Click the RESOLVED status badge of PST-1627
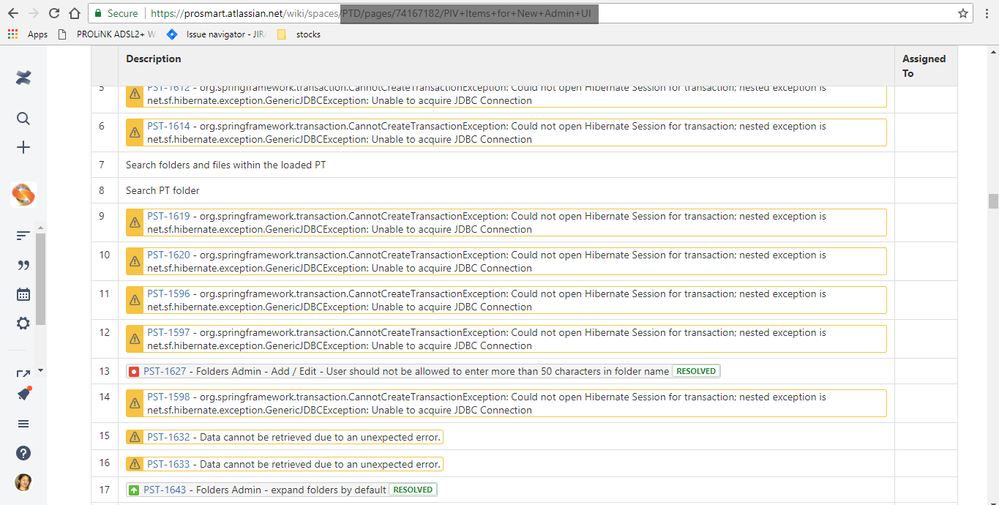 [x=696, y=371]
